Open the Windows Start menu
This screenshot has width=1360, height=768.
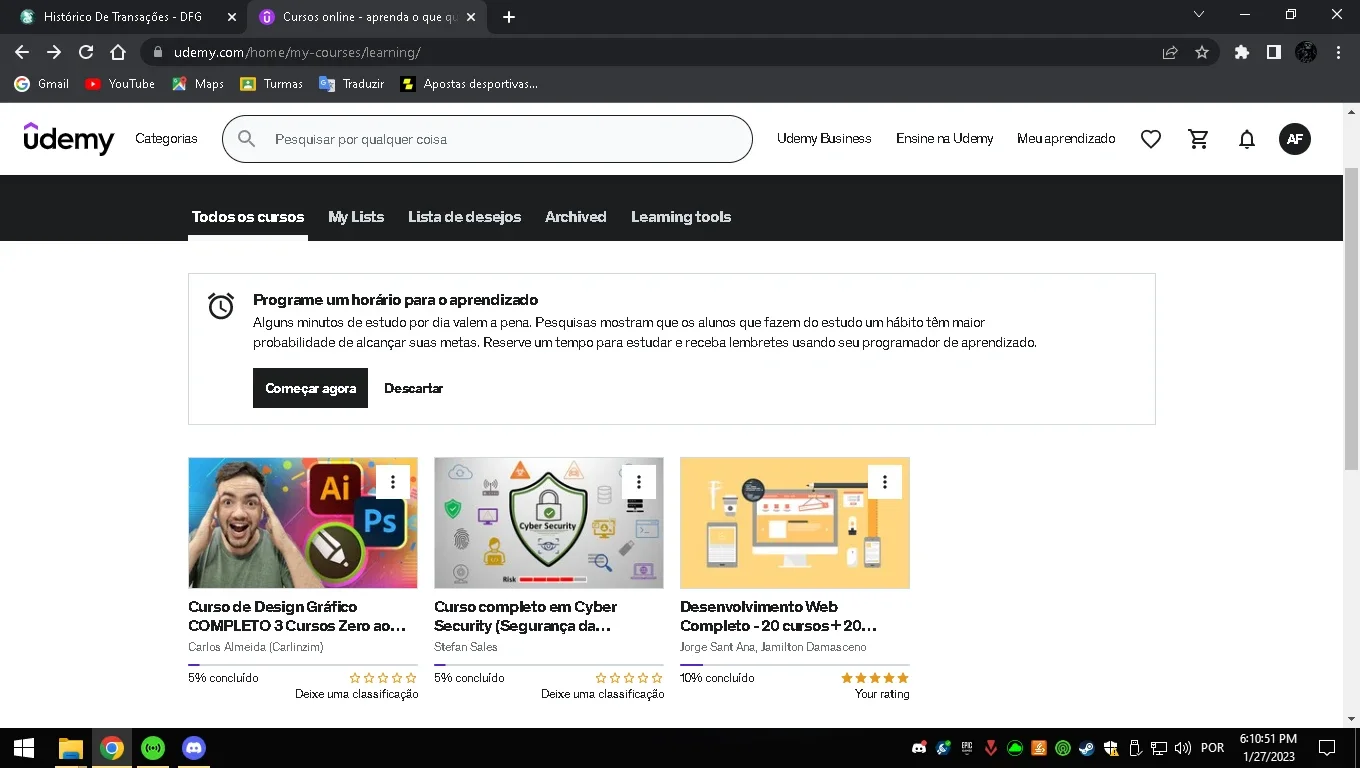[x=24, y=748]
